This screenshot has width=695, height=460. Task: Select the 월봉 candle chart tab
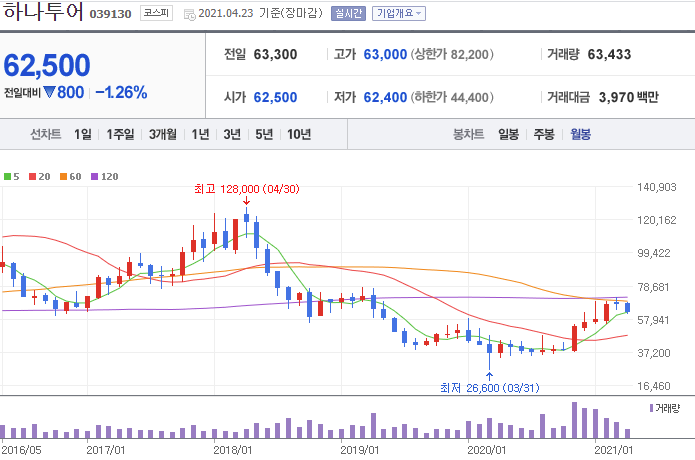(580, 134)
